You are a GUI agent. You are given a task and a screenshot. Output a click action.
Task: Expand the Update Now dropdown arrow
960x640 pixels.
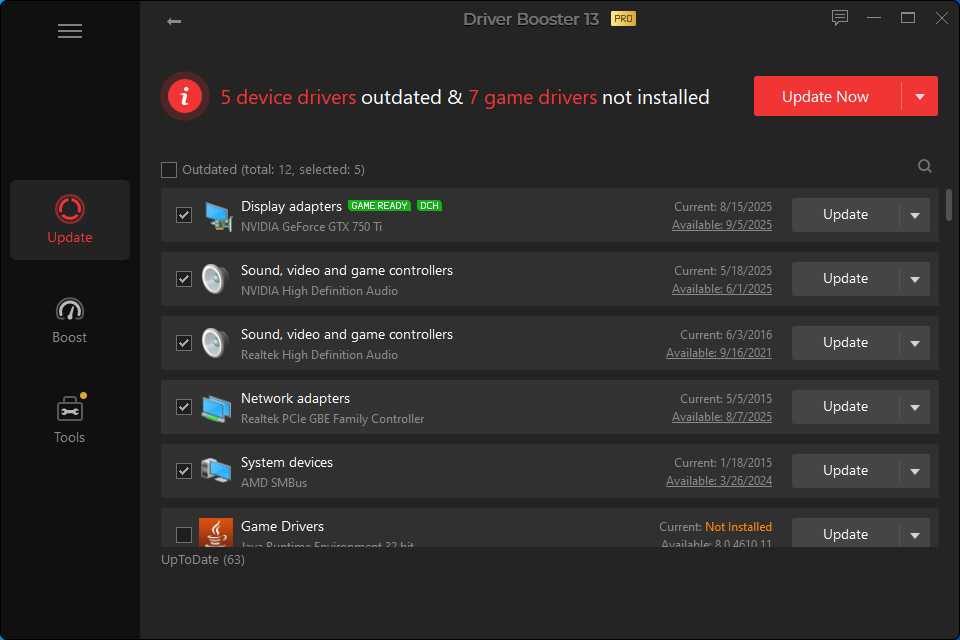(919, 96)
